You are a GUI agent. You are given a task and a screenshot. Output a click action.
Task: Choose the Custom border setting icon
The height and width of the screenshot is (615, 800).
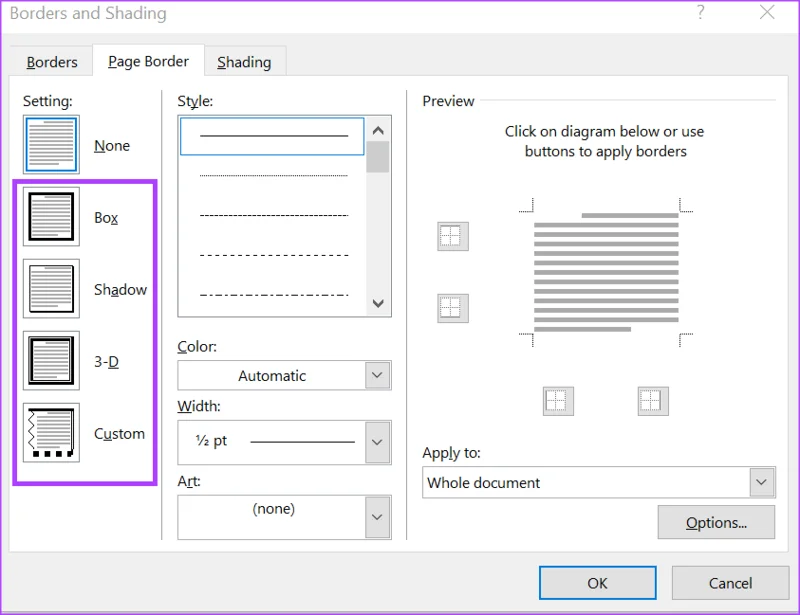(x=51, y=433)
